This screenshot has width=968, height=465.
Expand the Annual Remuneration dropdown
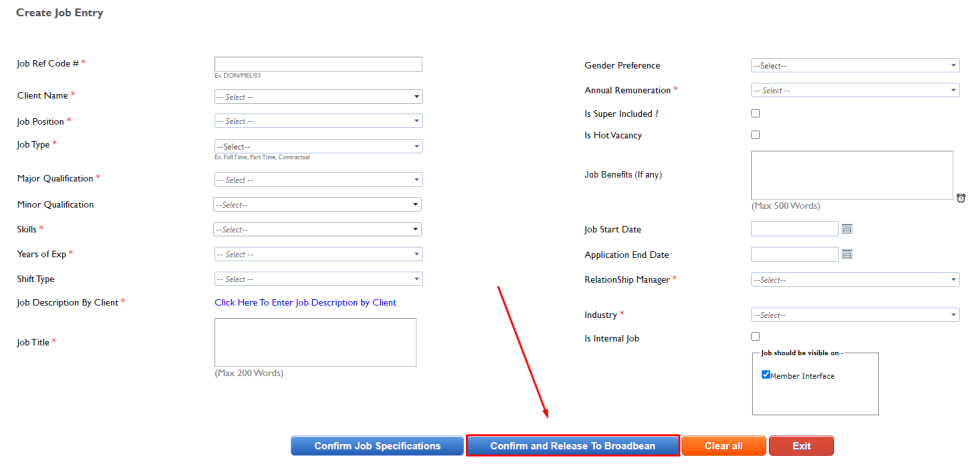(855, 90)
